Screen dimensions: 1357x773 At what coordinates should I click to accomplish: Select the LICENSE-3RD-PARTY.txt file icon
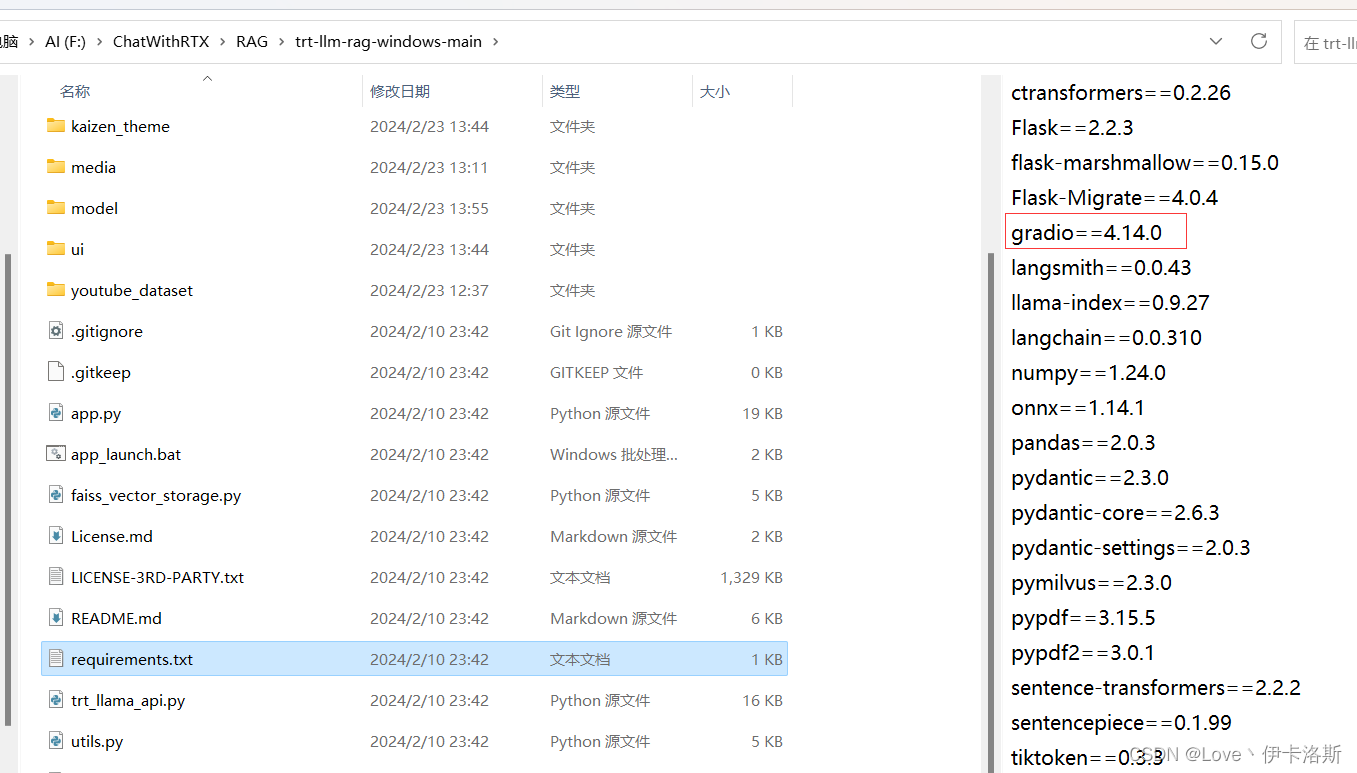[56, 577]
